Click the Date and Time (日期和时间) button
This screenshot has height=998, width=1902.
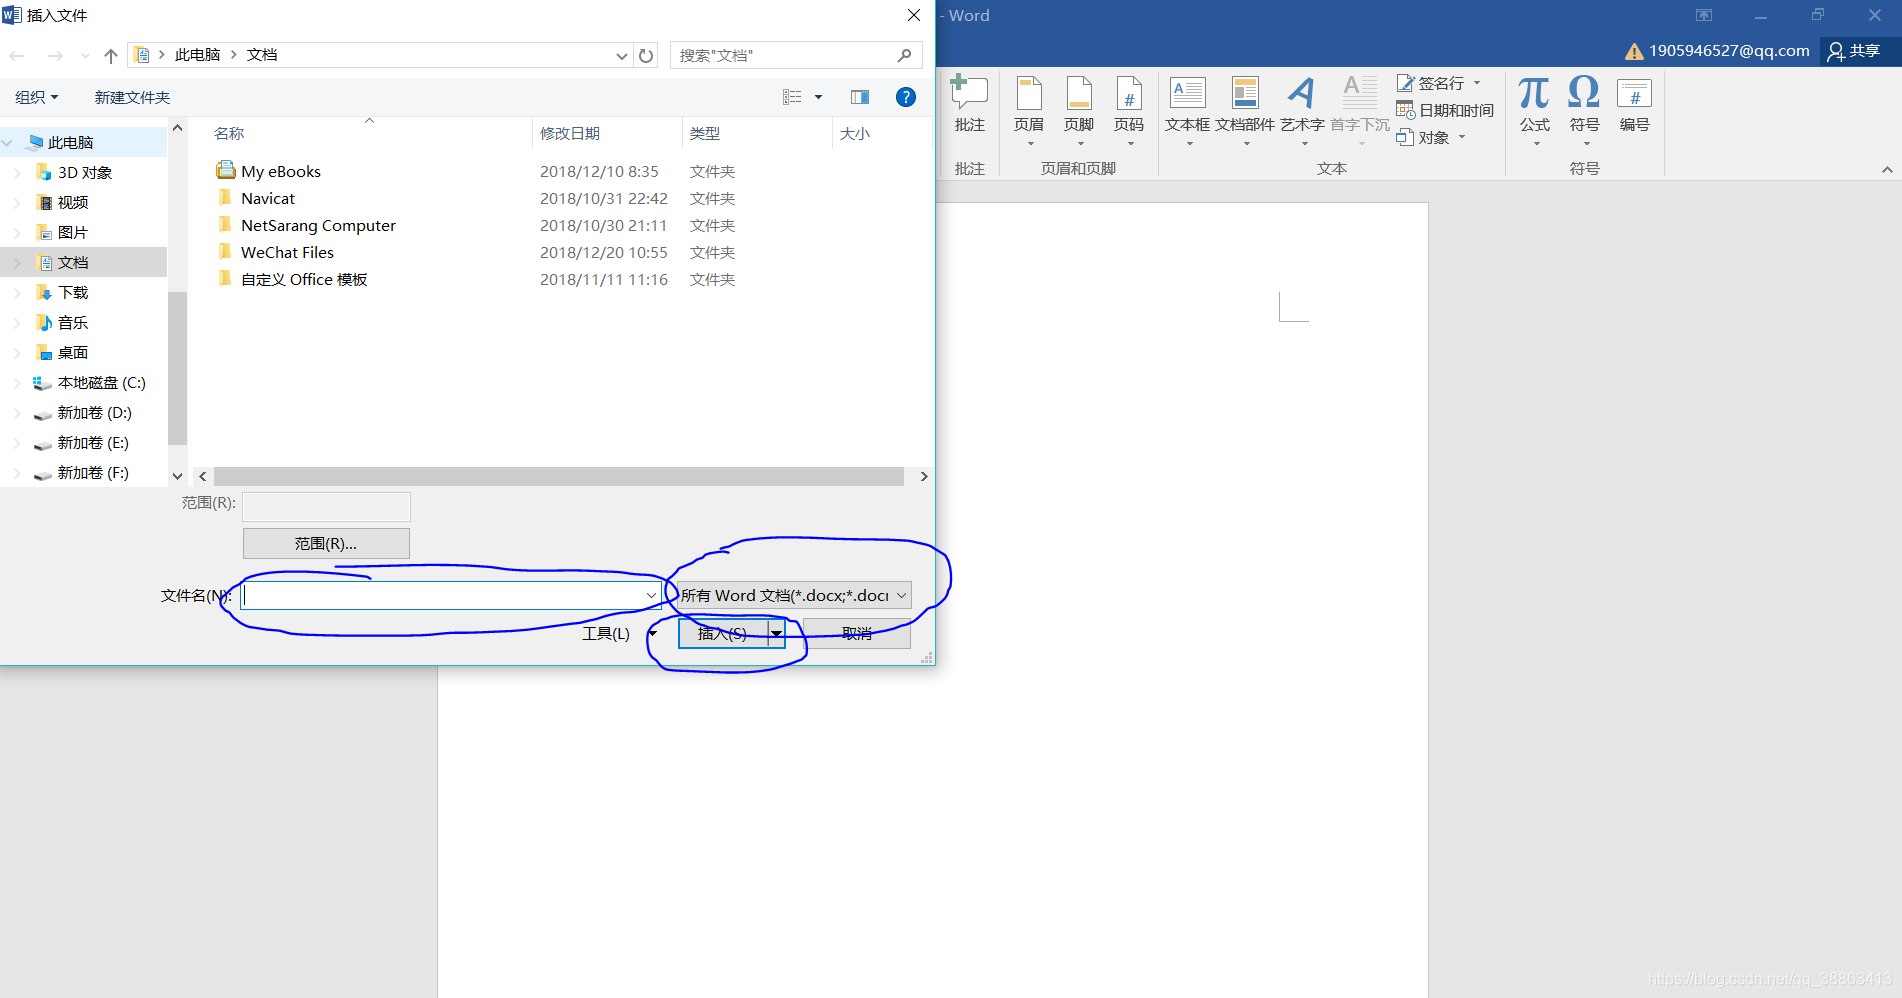pyautogui.click(x=1445, y=110)
